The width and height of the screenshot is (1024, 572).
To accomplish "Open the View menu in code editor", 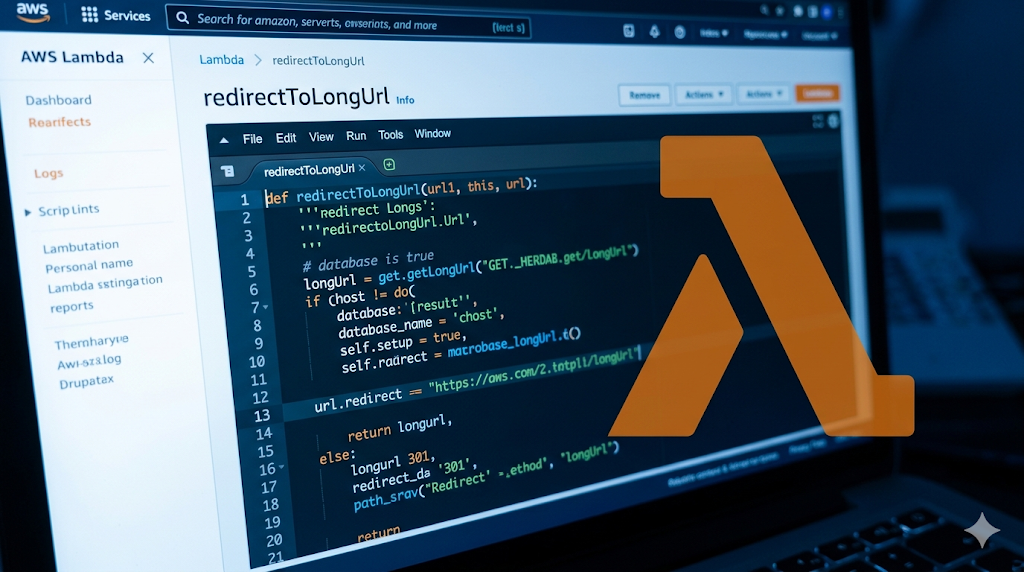I will (321, 136).
